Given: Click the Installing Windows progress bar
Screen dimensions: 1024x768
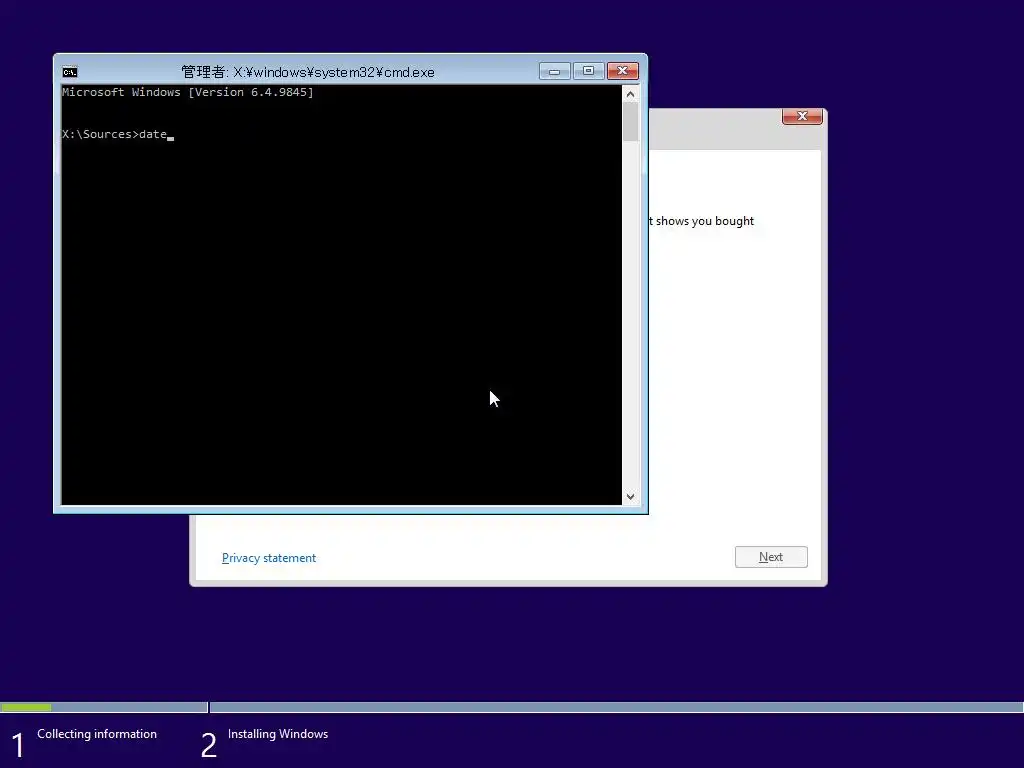Looking at the screenshot, I should [x=616, y=707].
